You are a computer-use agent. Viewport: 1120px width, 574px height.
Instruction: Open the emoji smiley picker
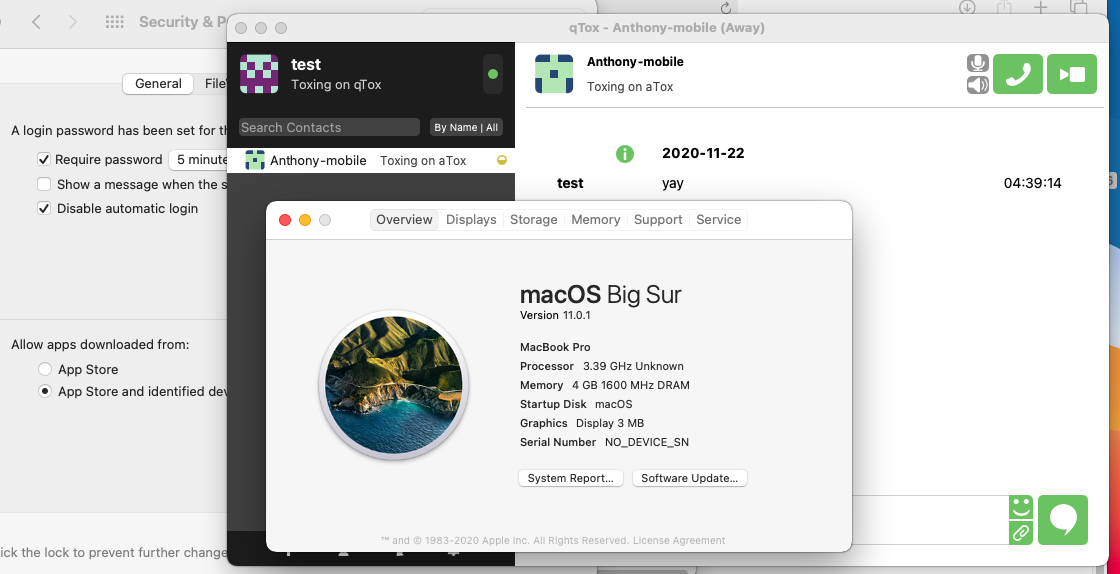pyautogui.click(x=1021, y=508)
